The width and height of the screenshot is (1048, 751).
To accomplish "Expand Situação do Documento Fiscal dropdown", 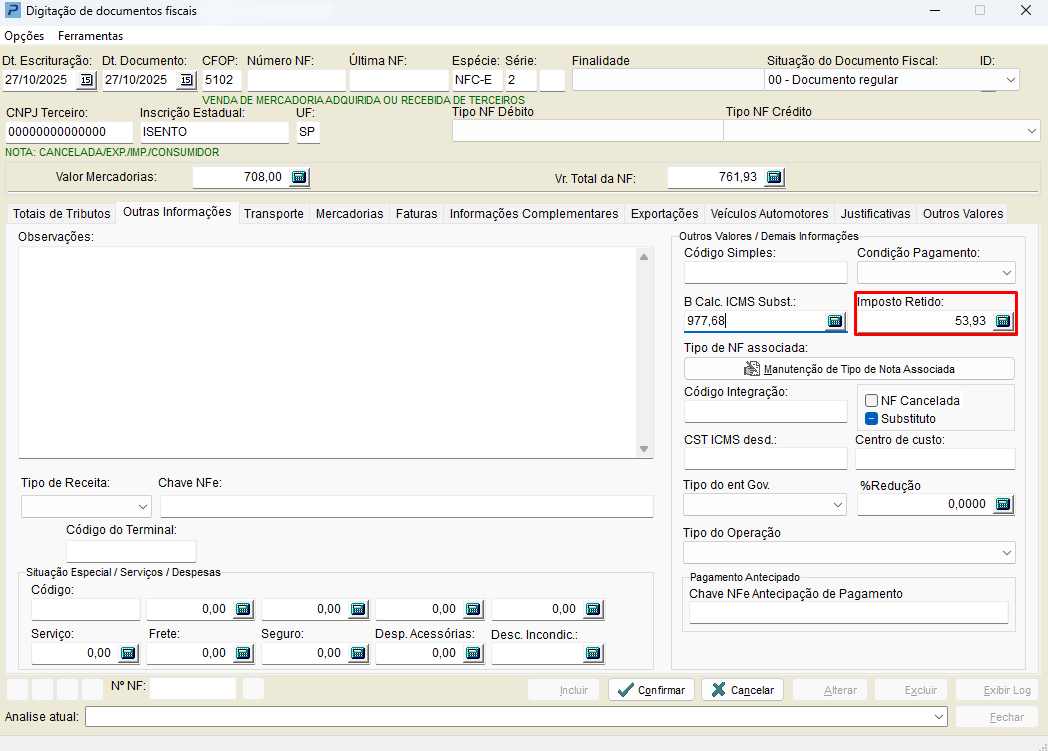I will pyautogui.click(x=1009, y=80).
